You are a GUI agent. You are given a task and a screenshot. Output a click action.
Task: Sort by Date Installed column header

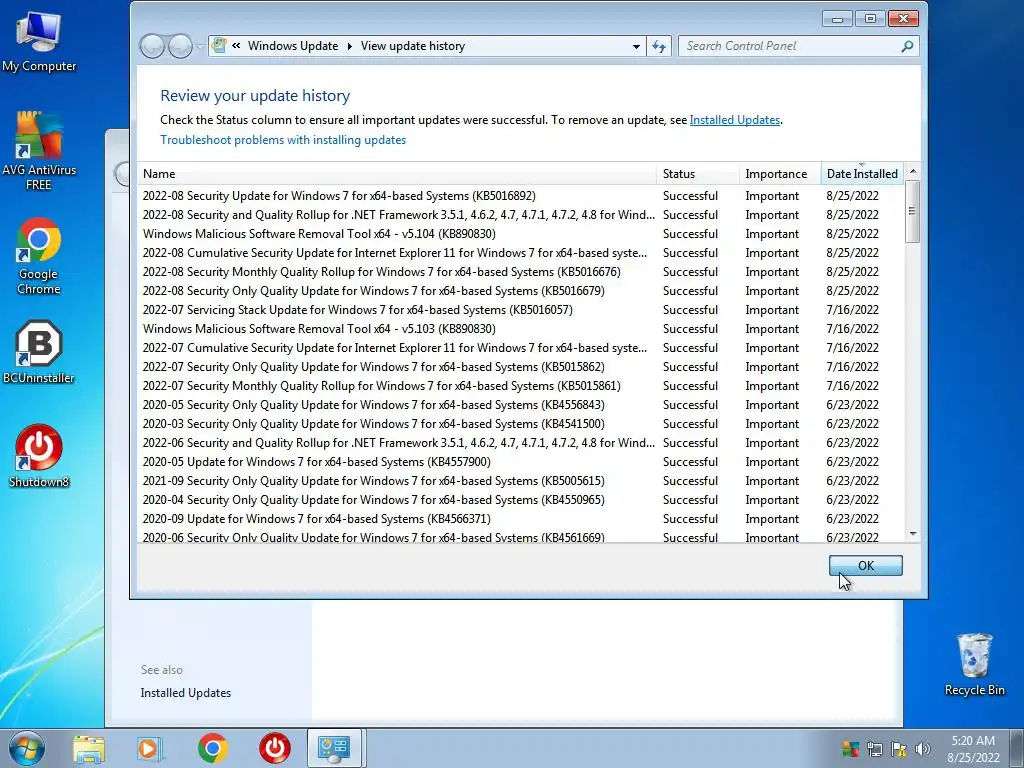(x=862, y=174)
